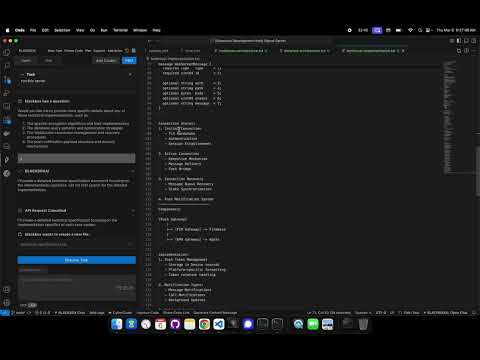480x360 pixels.
Task: Open the Help menu
Action: tap(157, 30)
